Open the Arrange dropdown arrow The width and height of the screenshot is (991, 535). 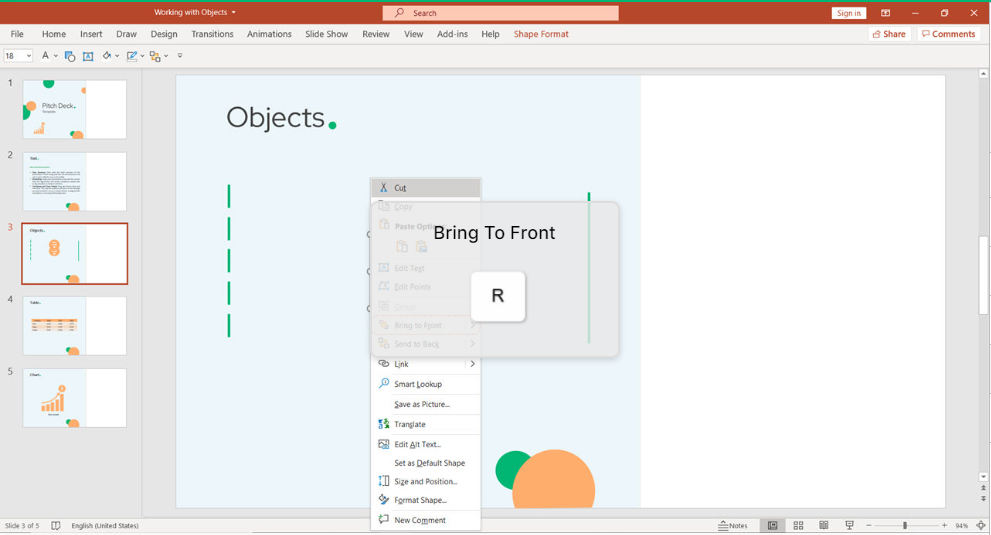pos(166,56)
